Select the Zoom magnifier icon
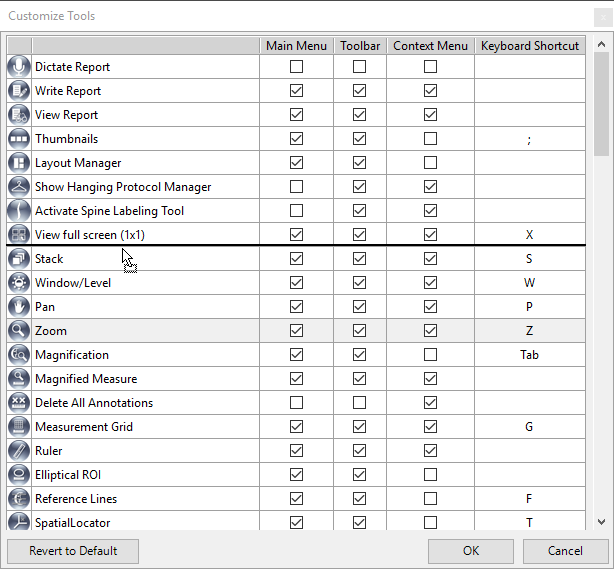The height and width of the screenshot is (569, 614). [x=19, y=331]
